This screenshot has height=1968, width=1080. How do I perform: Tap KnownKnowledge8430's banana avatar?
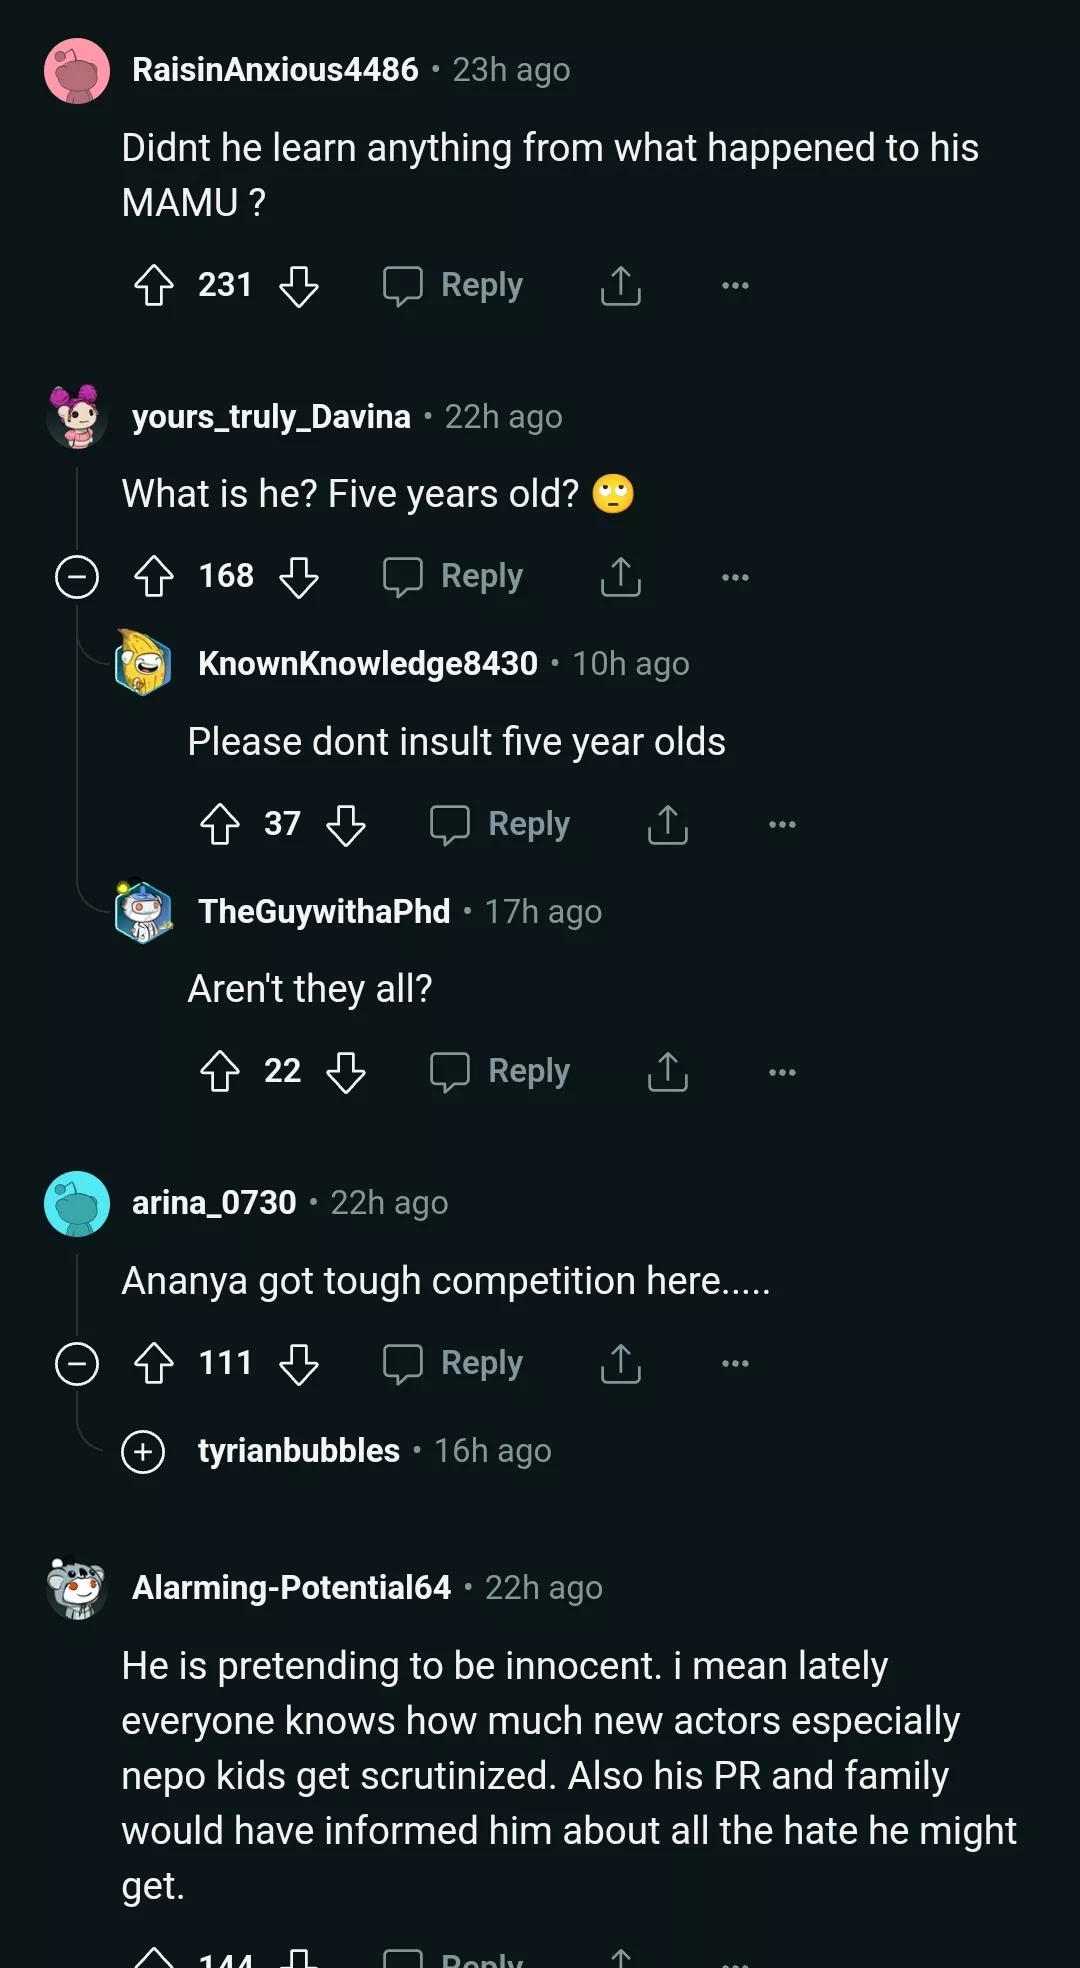click(x=143, y=663)
